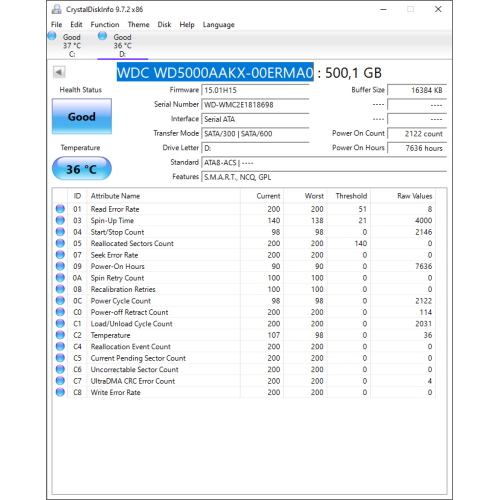Viewport: 500px width, 500px height.
Task: Click the Current column header
Action: [262, 196]
